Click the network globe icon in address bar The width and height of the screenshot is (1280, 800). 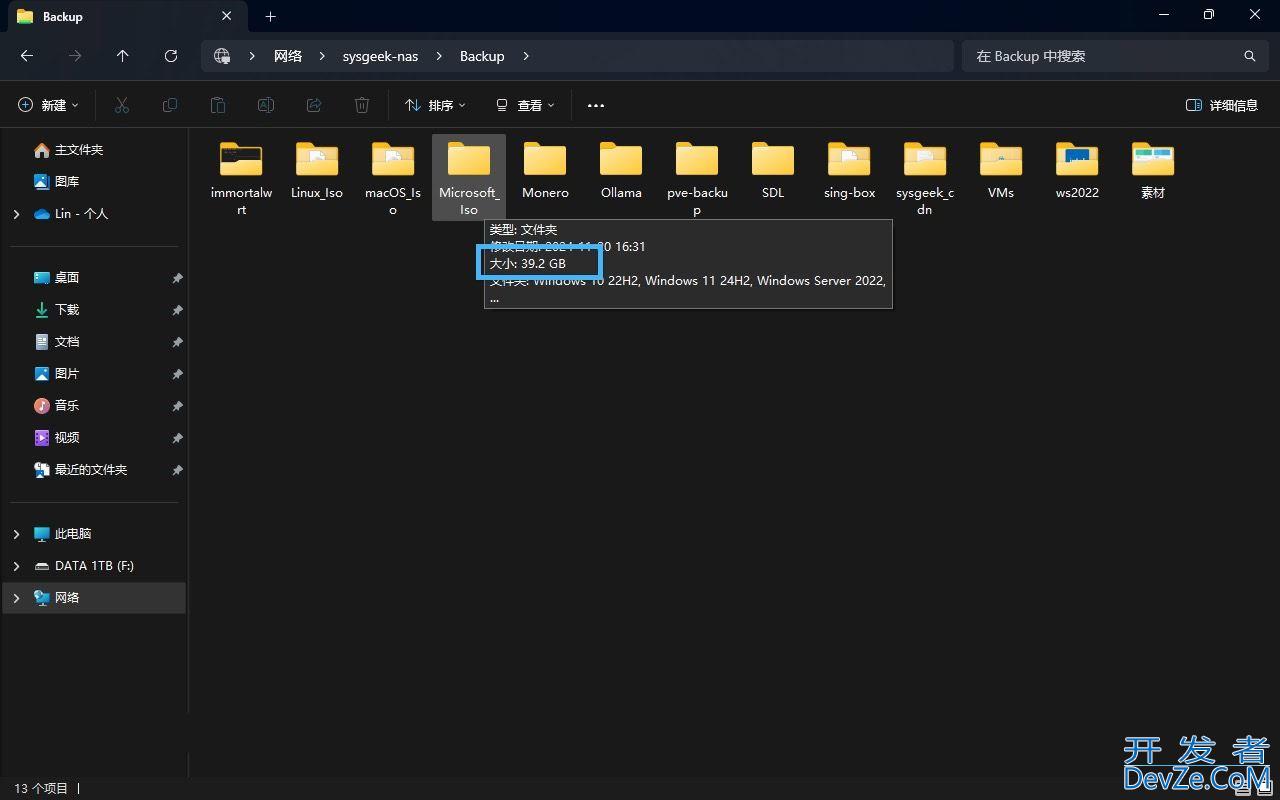click(222, 56)
